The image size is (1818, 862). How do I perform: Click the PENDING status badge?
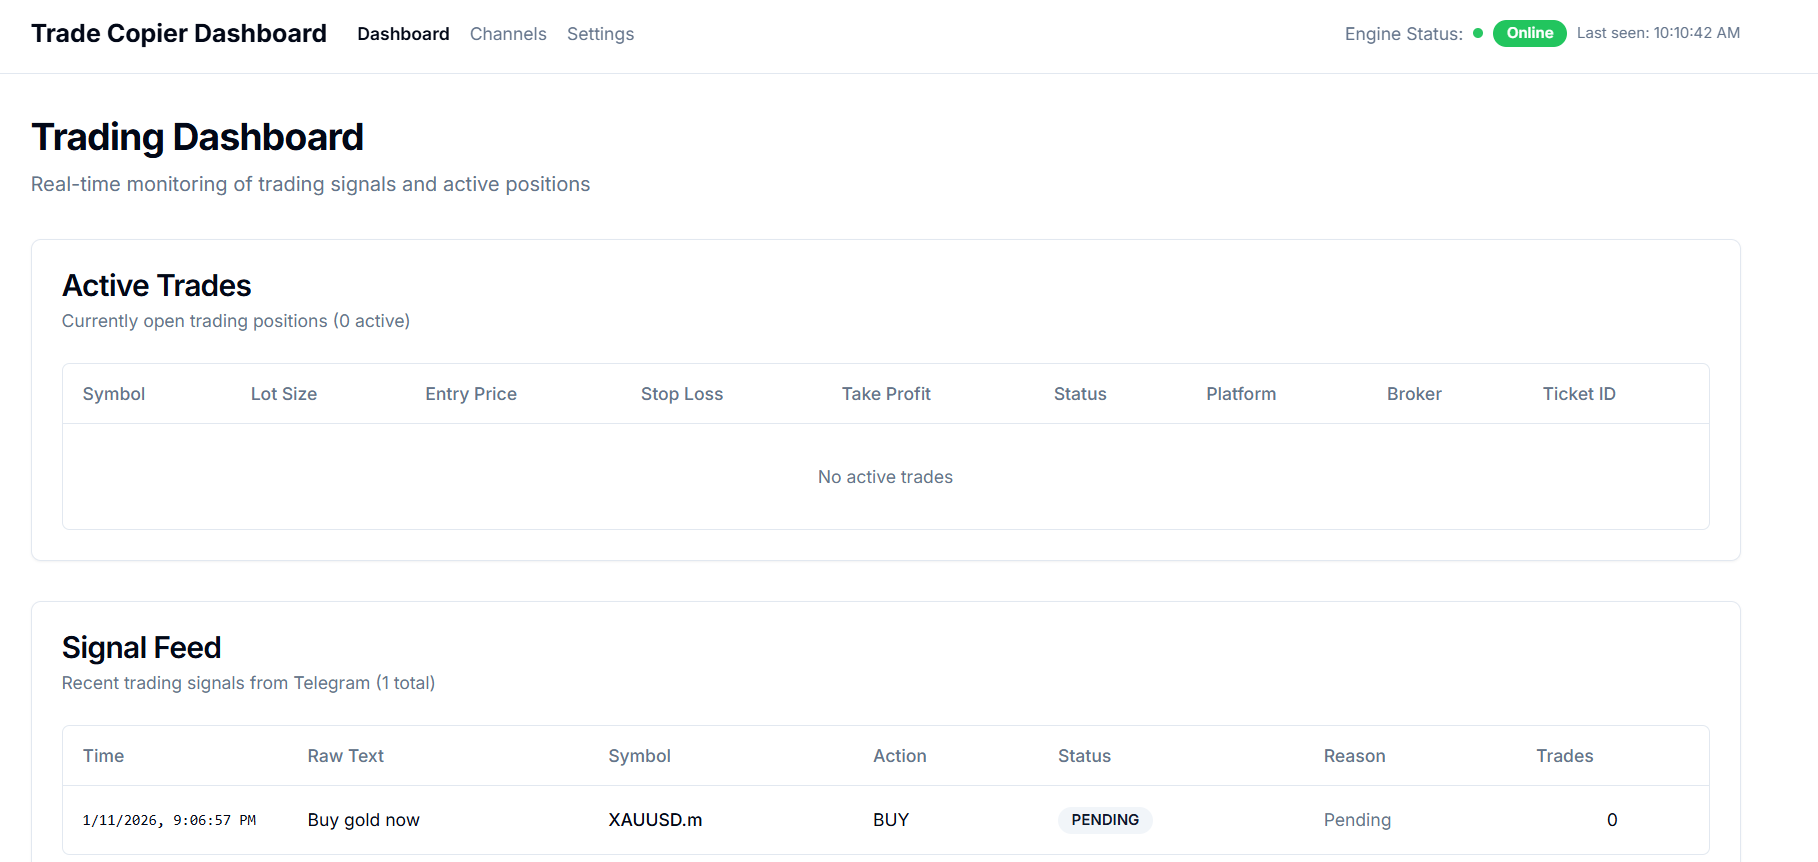(x=1104, y=820)
